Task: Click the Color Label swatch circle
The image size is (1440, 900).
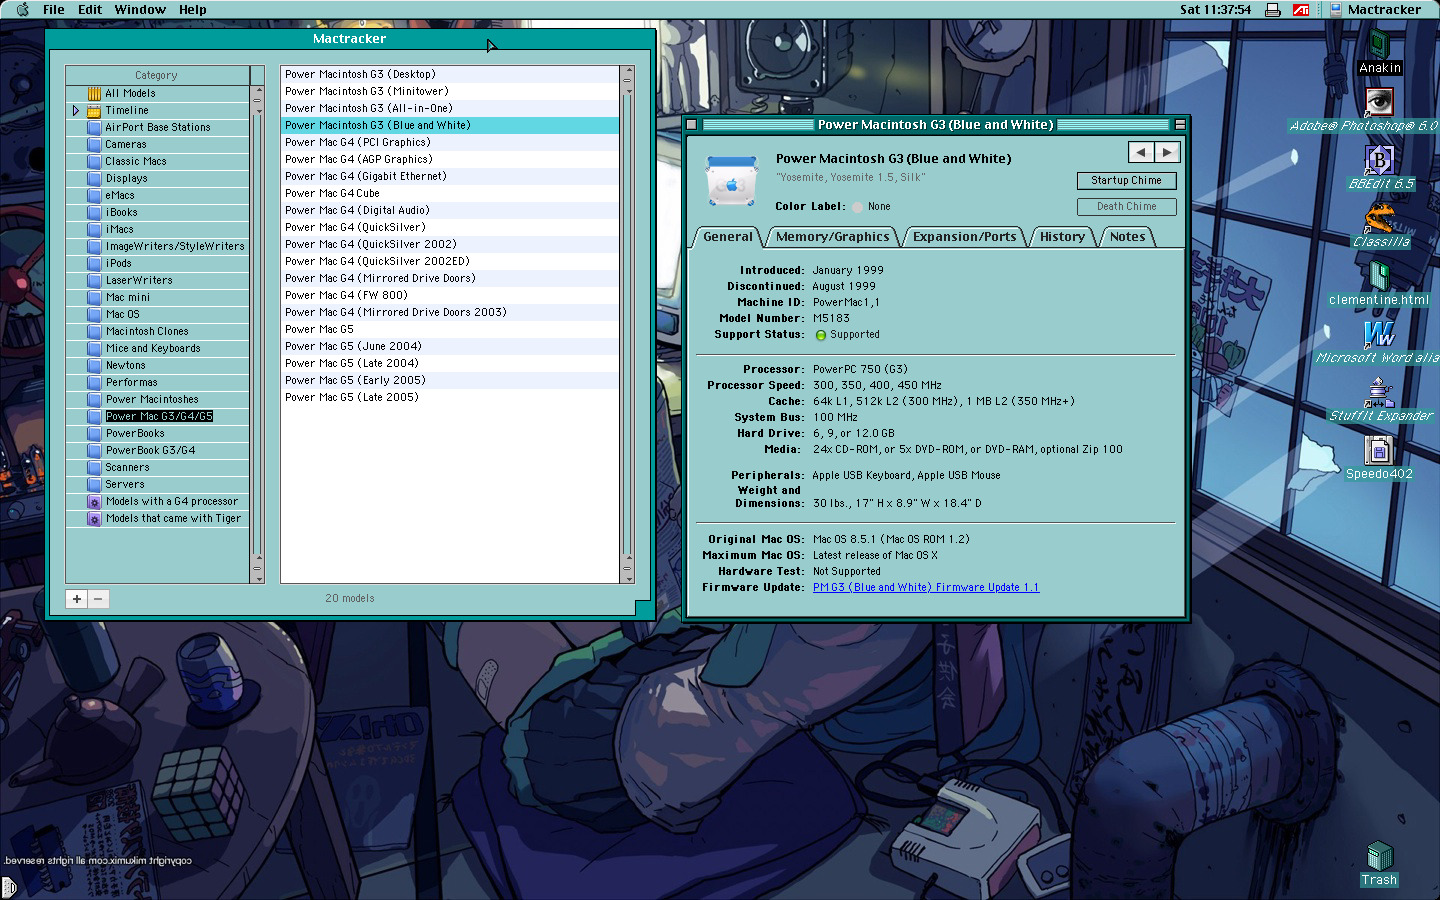Action: tap(857, 207)
